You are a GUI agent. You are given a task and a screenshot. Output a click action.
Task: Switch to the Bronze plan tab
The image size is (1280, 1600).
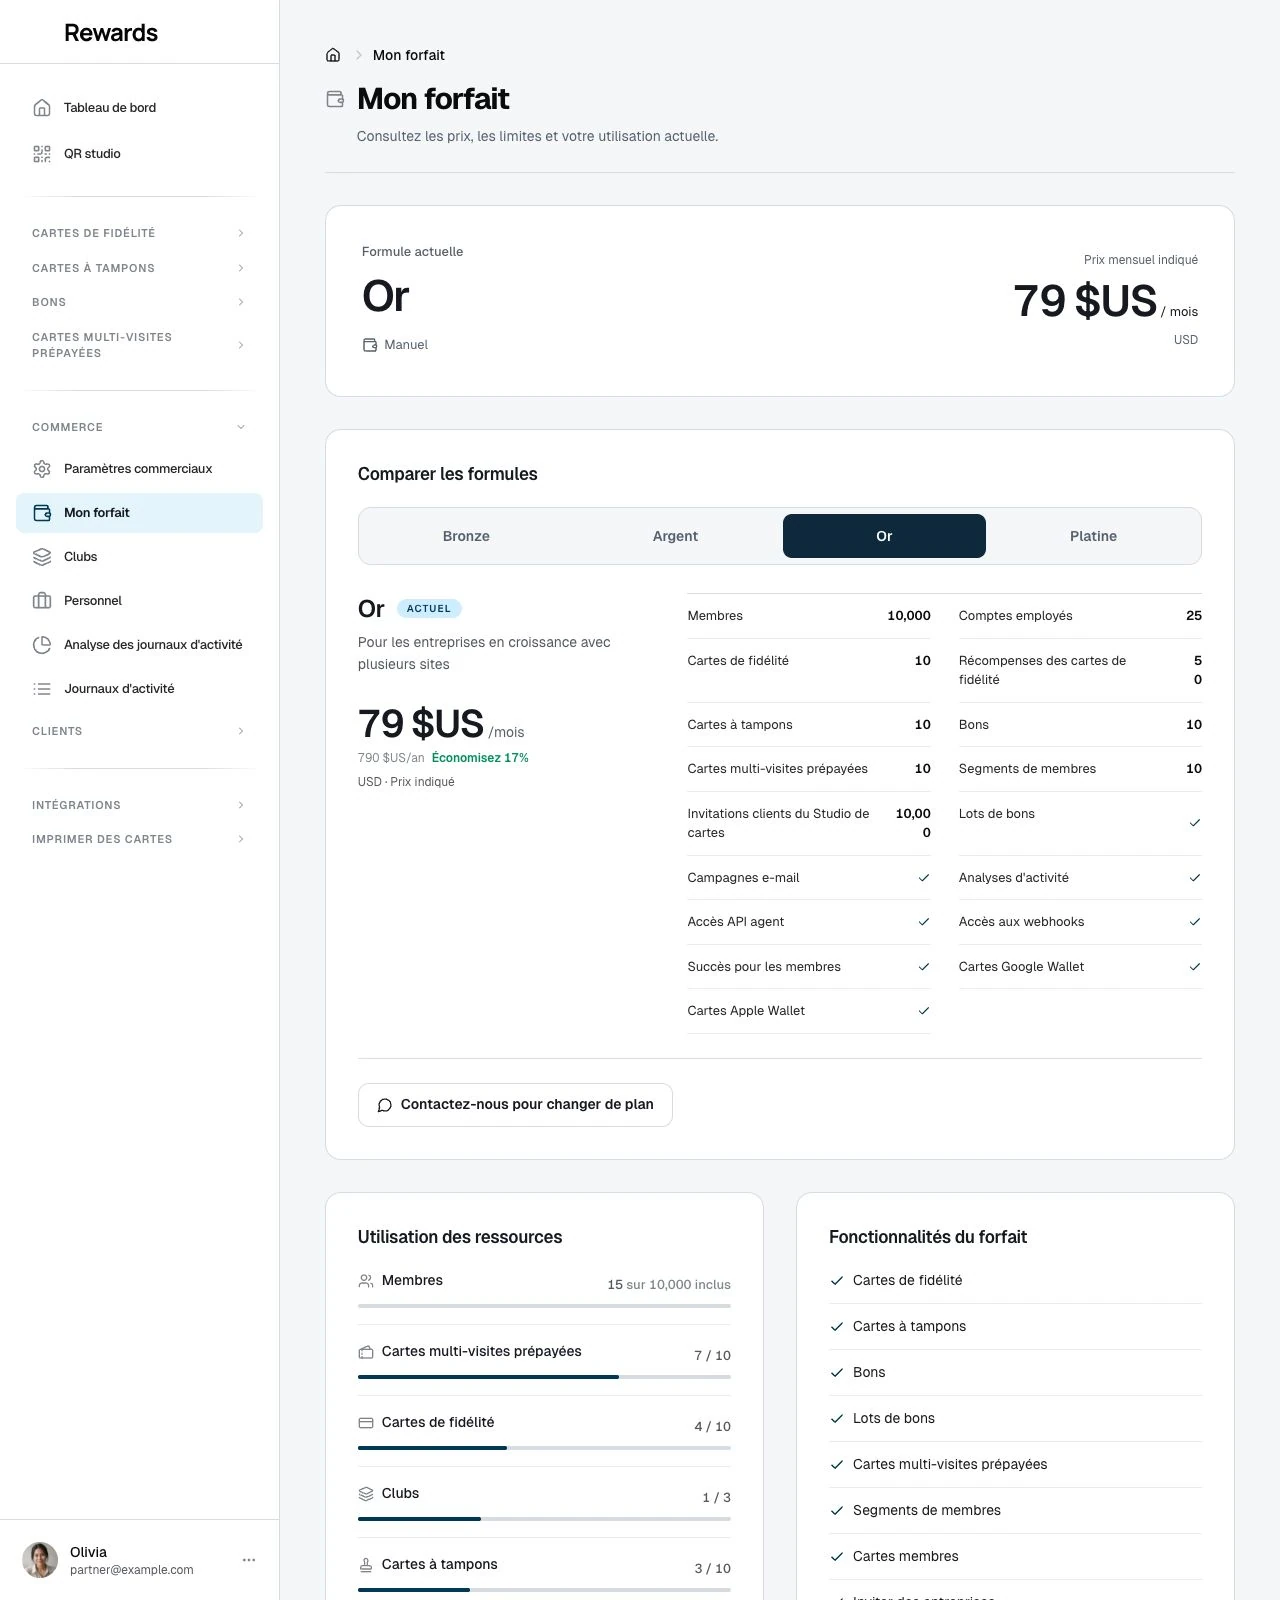point(466,536)
